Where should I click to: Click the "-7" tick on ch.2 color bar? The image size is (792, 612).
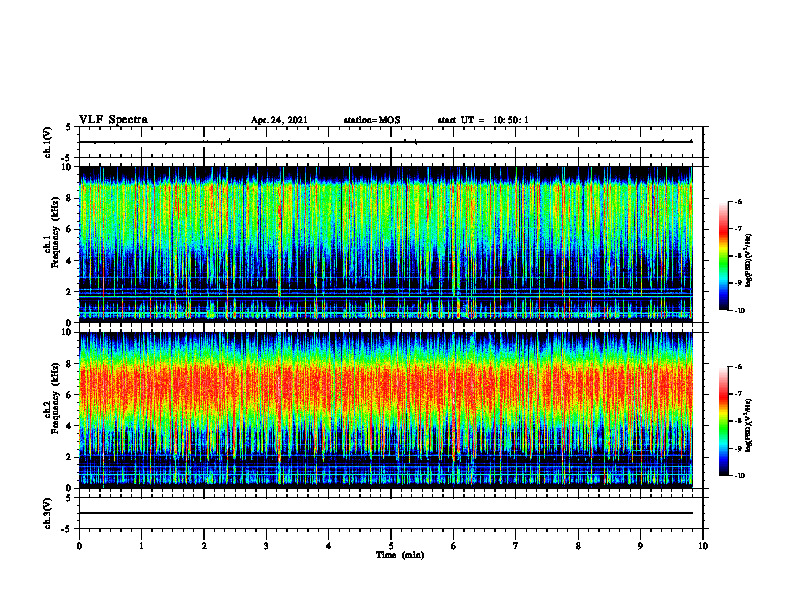coord(738,394)
